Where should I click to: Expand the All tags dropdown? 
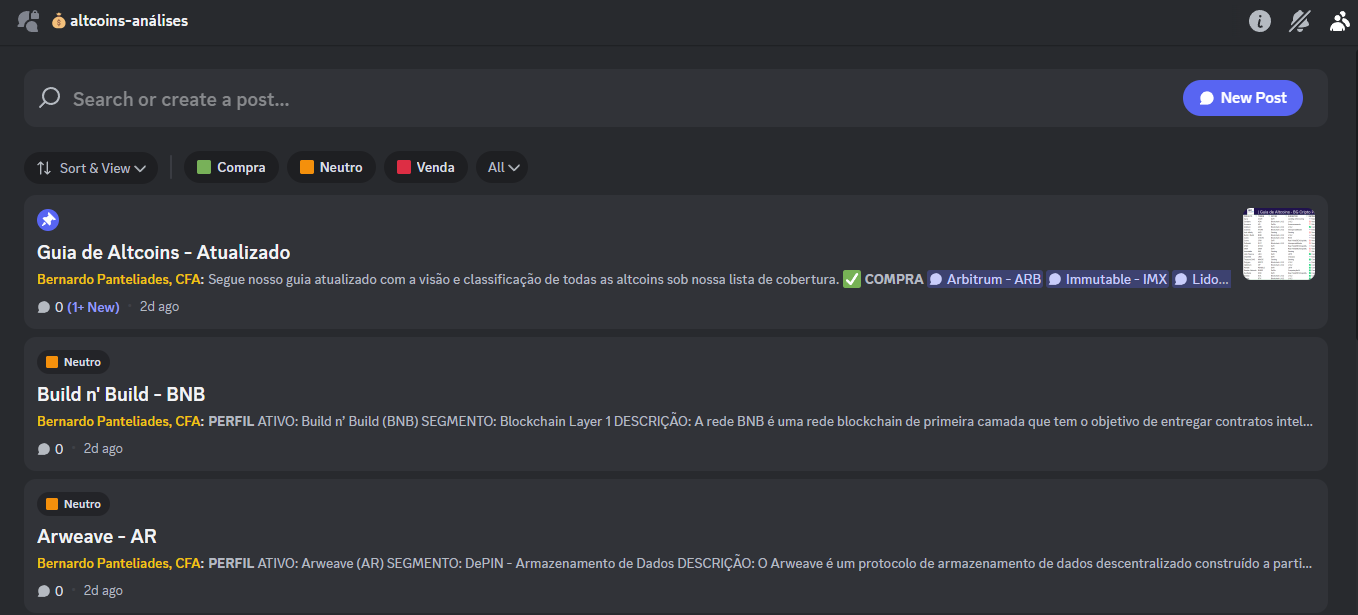tap(502, 167)
